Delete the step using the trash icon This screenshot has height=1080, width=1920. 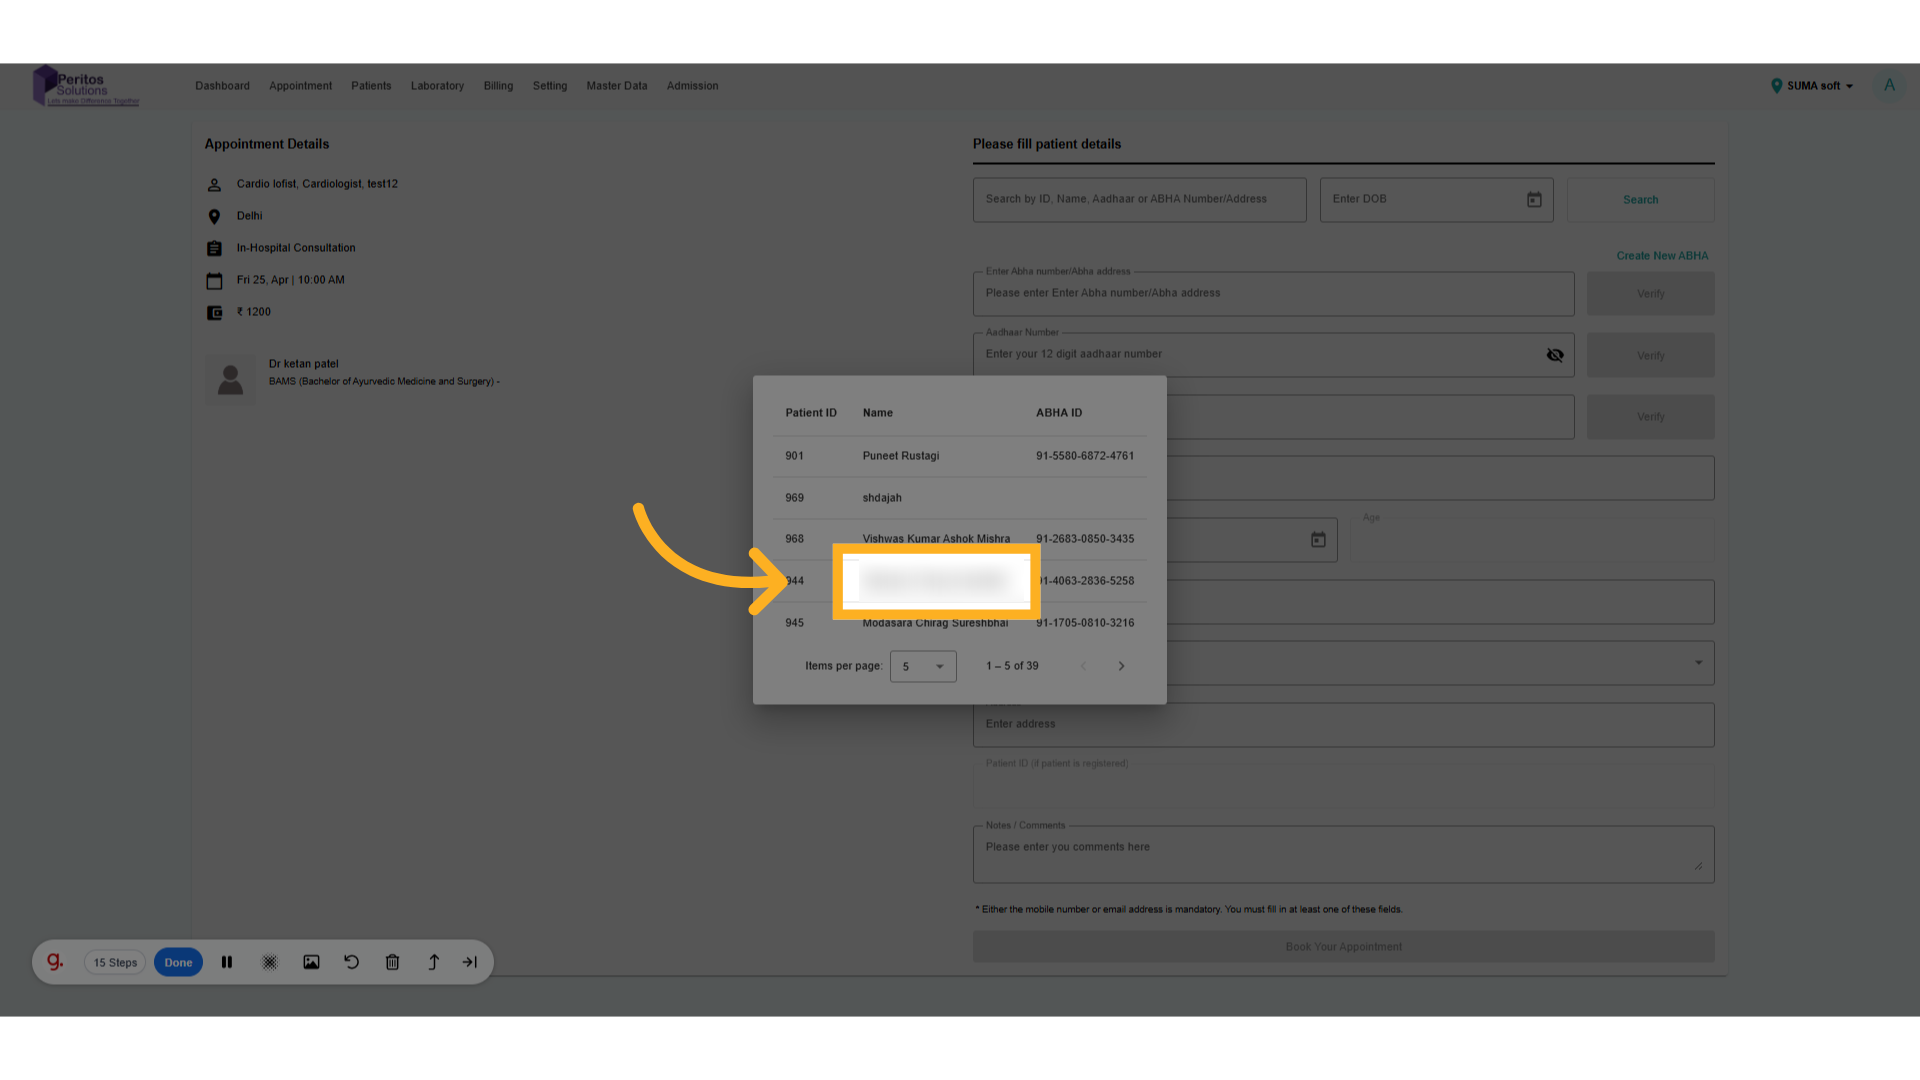[392, 962]
